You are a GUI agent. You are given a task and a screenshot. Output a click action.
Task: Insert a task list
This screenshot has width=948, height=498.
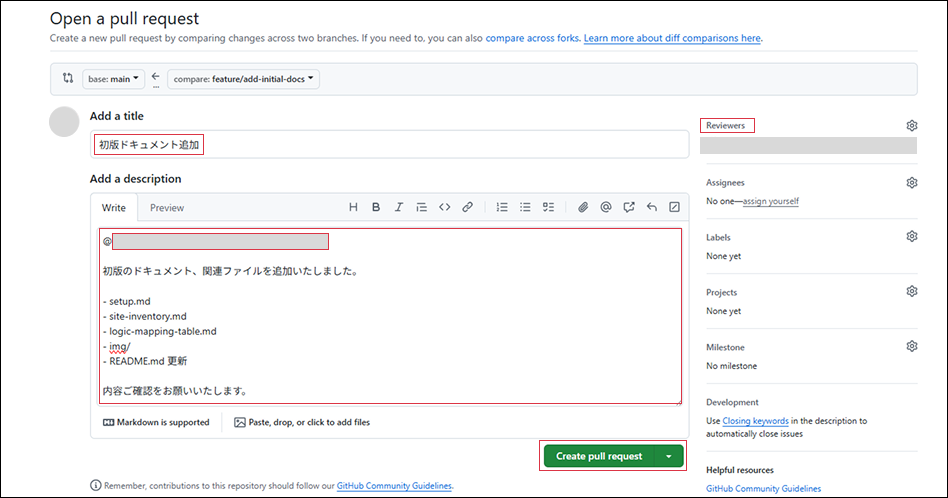pyautogui.click(x=548, y=207)
